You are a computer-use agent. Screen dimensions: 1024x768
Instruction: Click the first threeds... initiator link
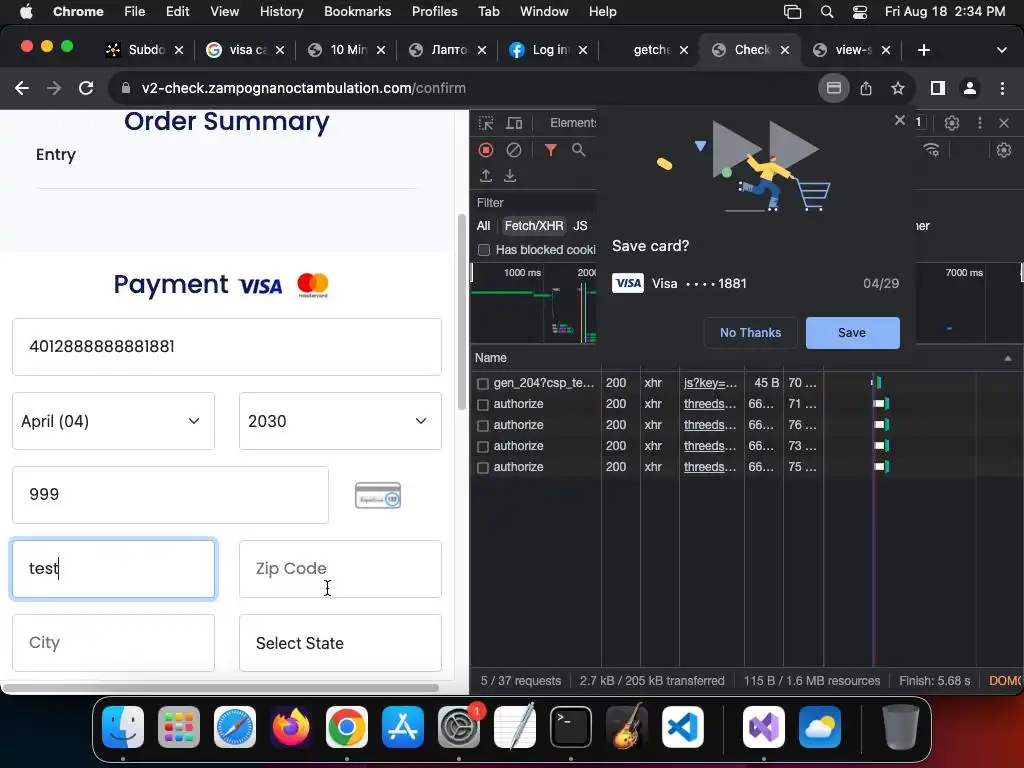(710, 404)
